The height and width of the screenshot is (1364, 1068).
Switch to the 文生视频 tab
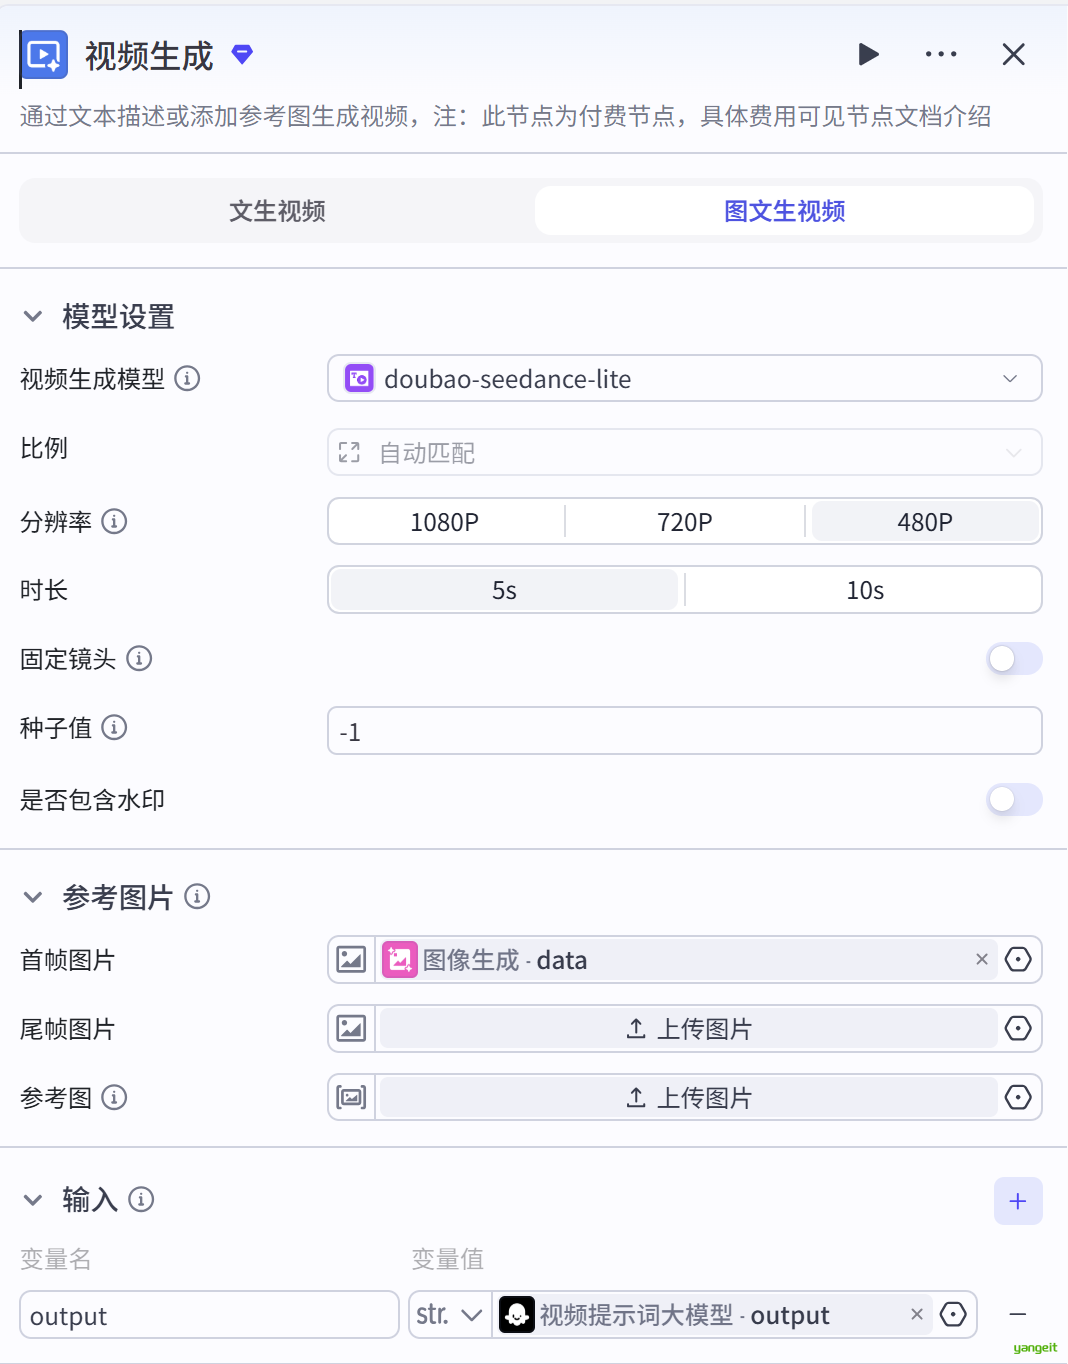tap(277, 211)
